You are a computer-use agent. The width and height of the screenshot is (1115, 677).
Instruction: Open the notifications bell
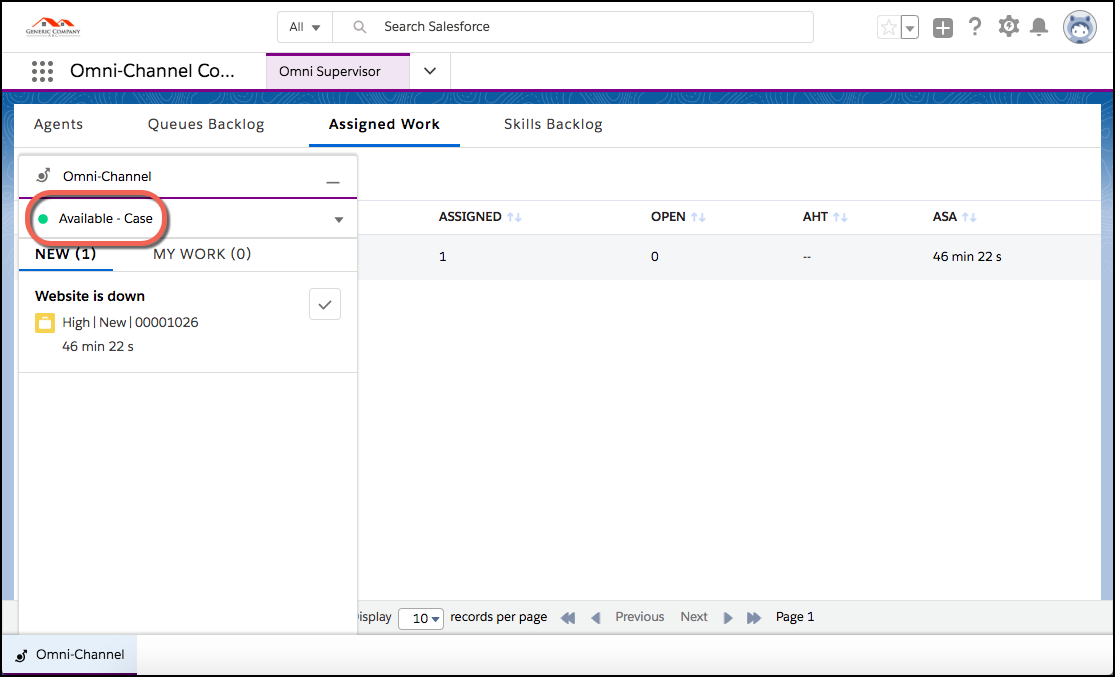[x=1039, y=27]
